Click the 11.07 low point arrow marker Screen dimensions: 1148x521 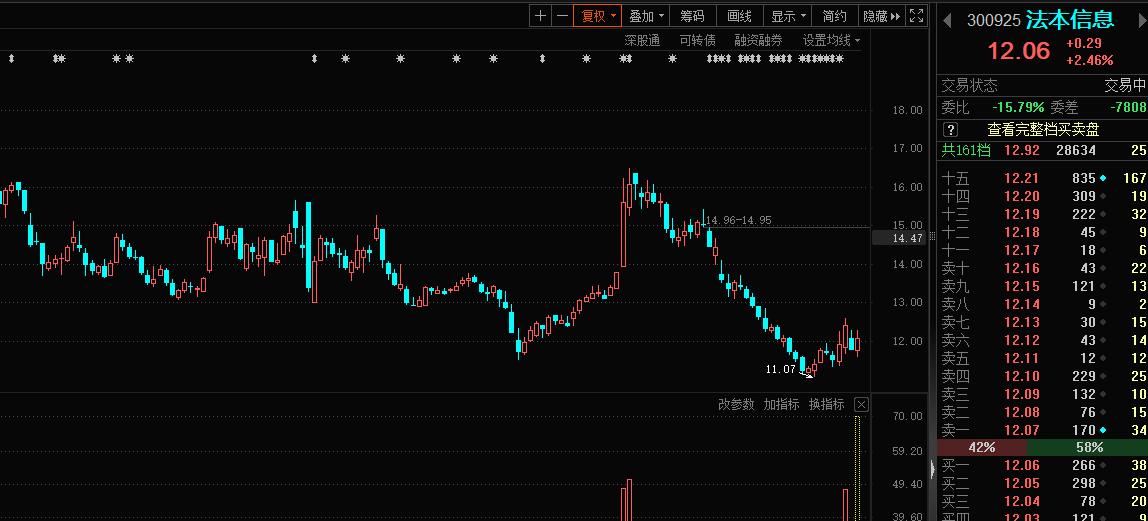806,373
